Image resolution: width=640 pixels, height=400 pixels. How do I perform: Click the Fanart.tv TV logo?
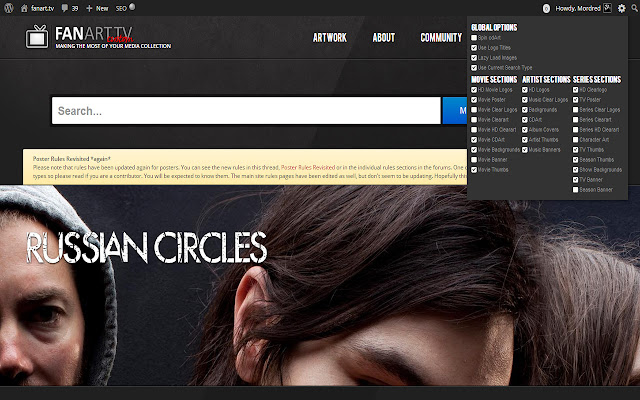pos(37,37)
